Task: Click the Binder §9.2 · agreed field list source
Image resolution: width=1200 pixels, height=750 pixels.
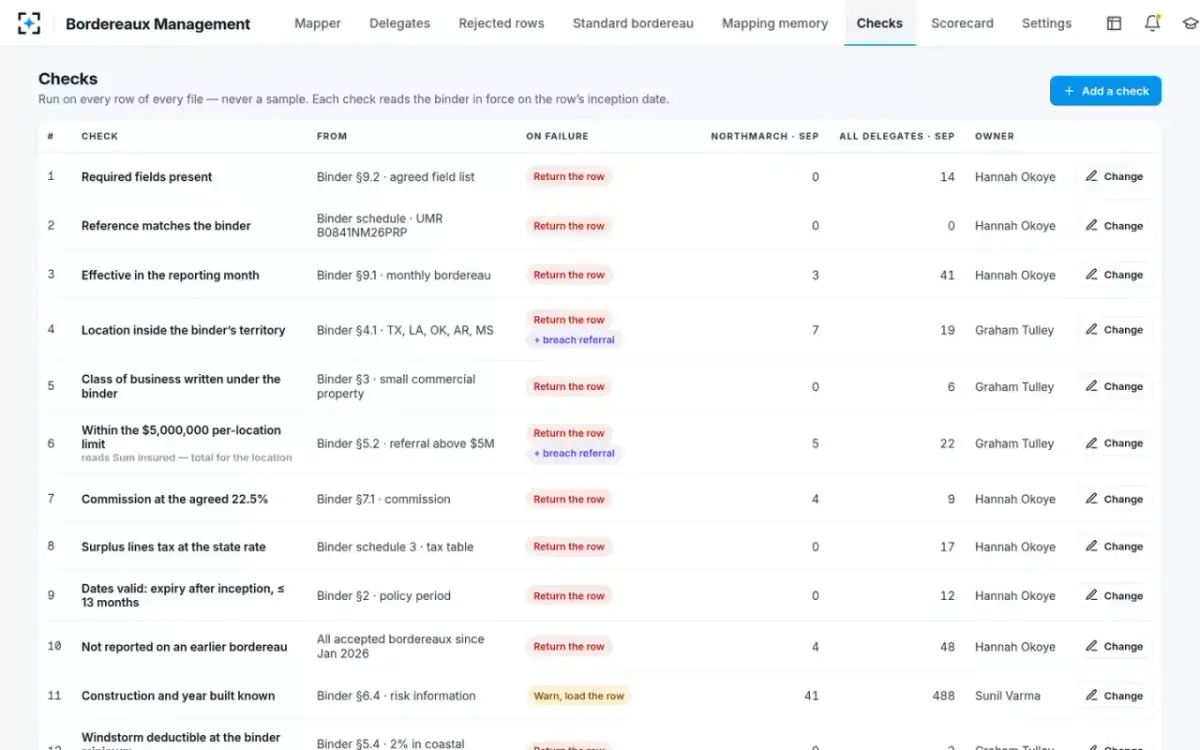Action: pyautogui.click(x=396, y=177)
